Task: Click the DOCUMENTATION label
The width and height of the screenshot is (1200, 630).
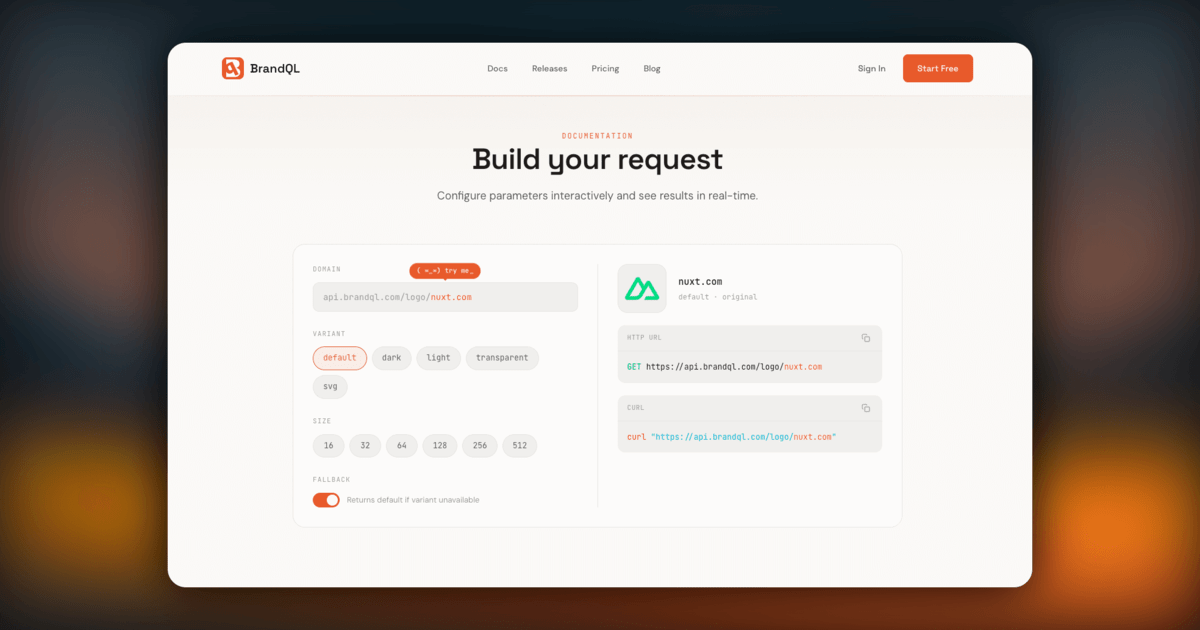Action: point(597,136)
